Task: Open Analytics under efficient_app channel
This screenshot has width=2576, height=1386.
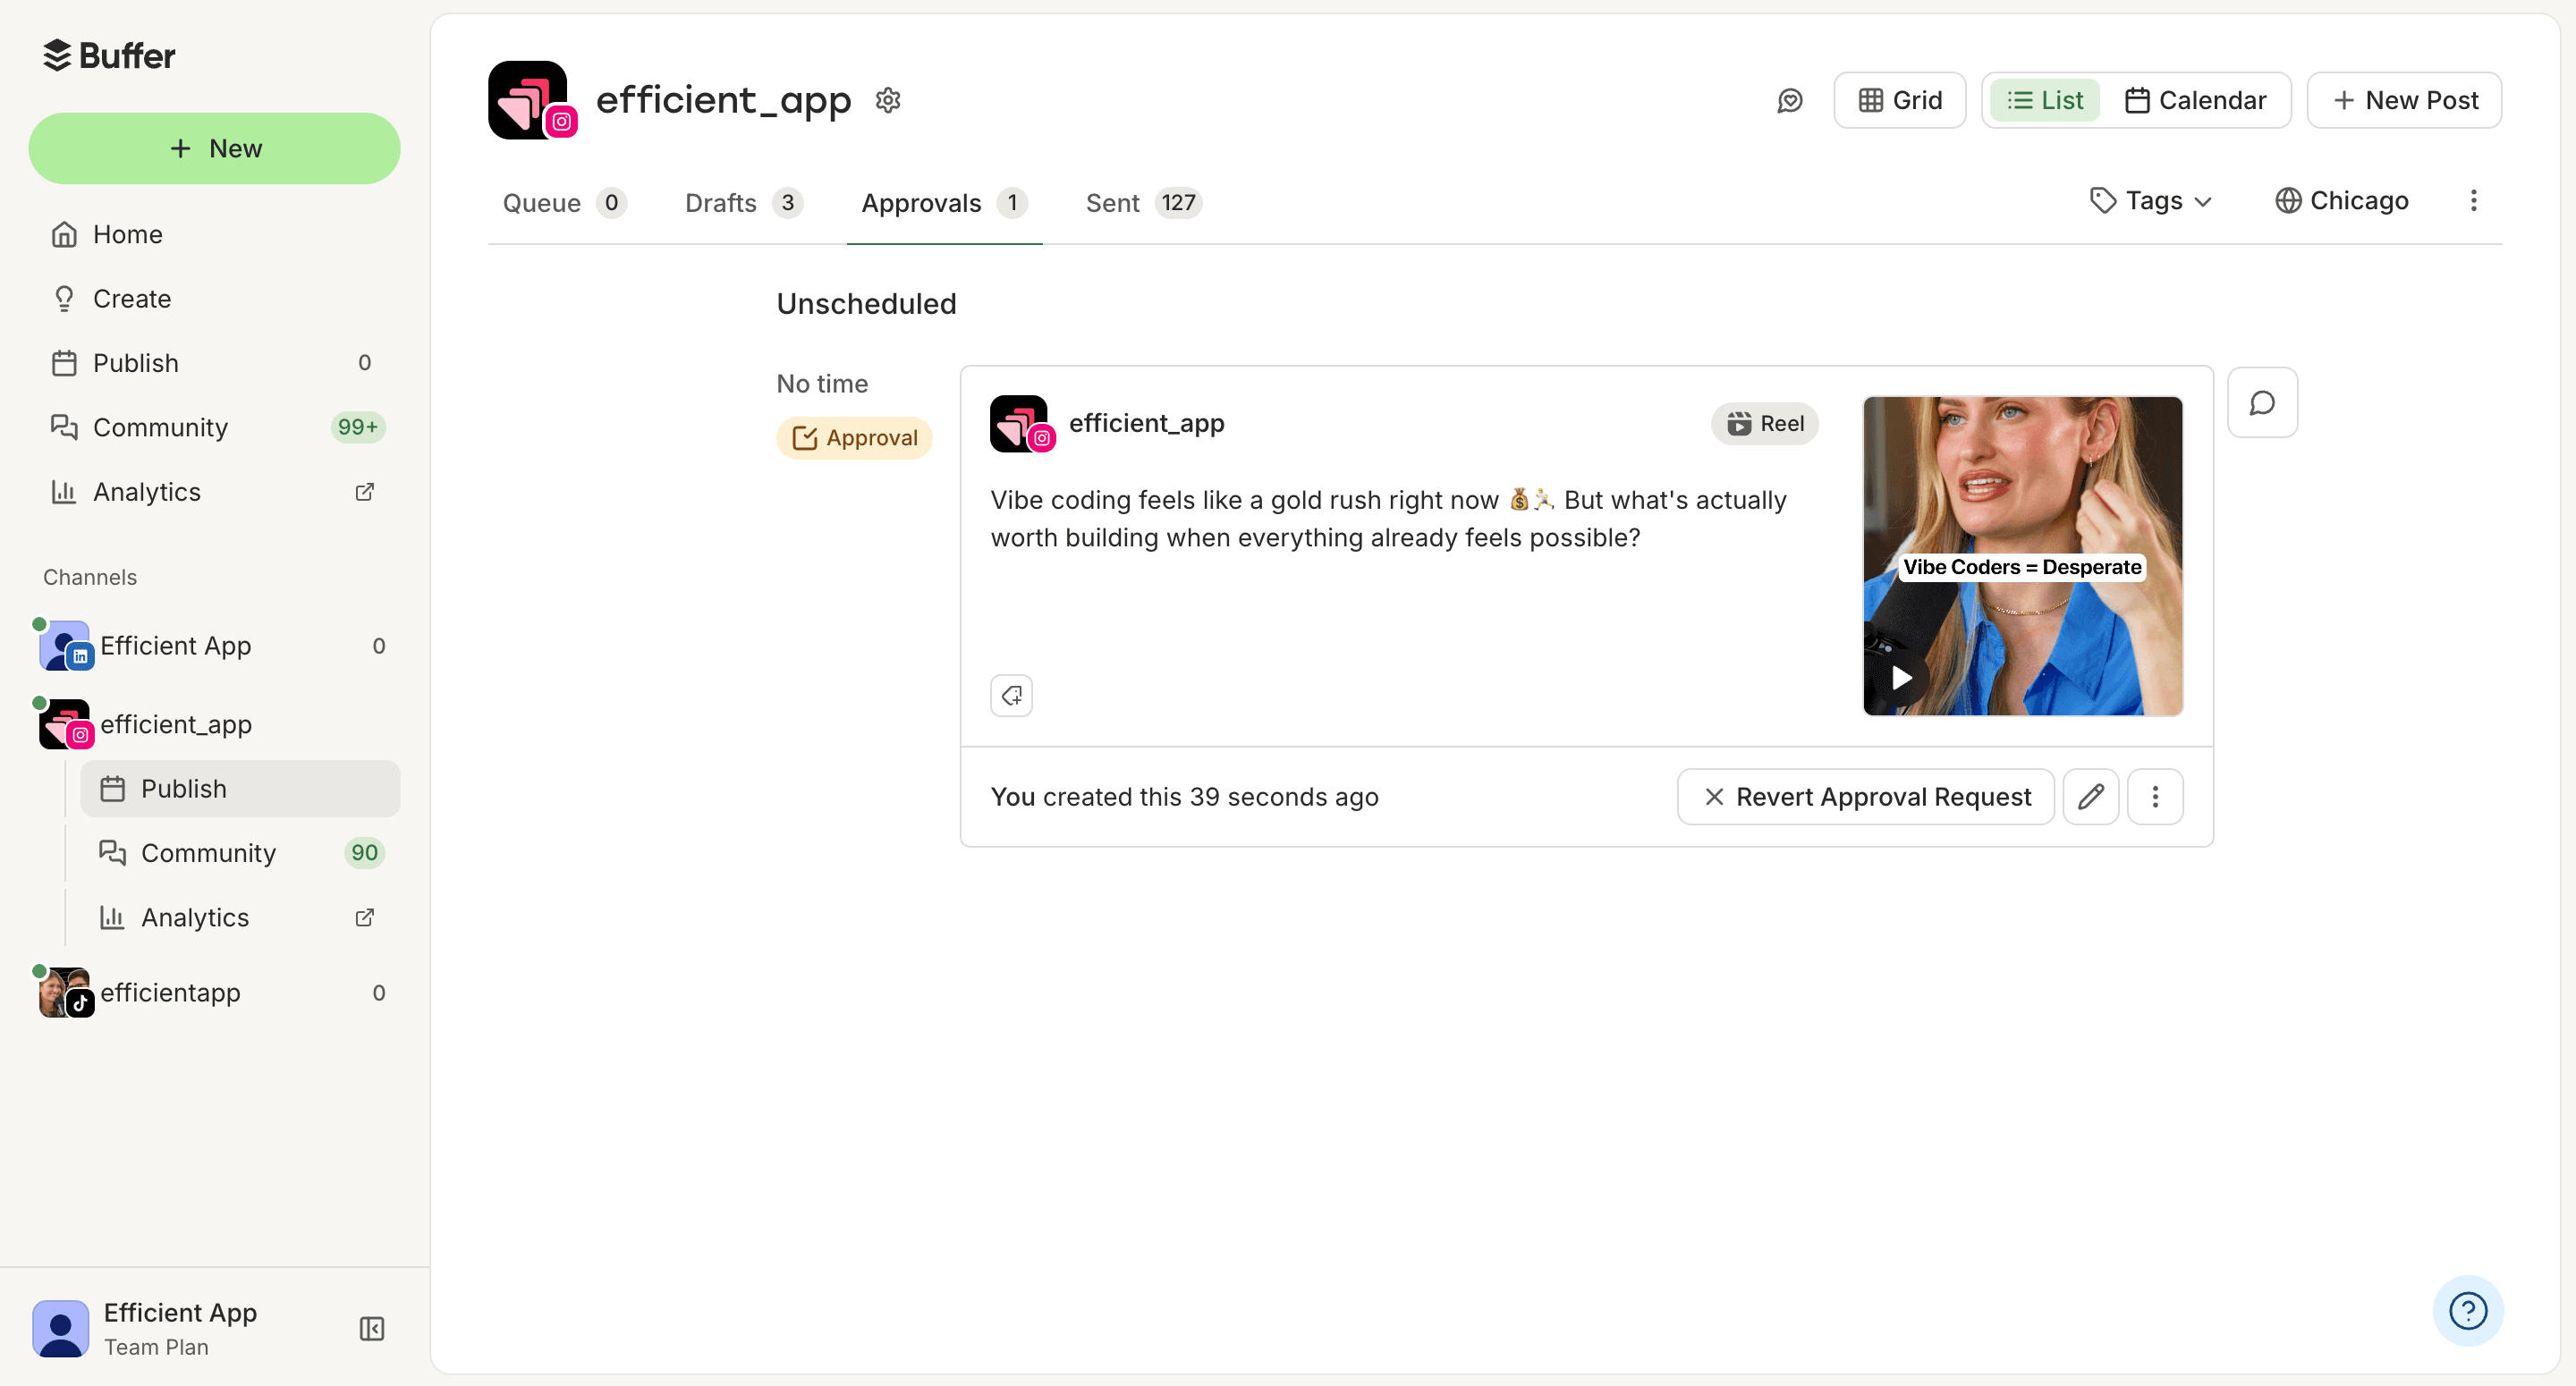Action: pos(240,918)
